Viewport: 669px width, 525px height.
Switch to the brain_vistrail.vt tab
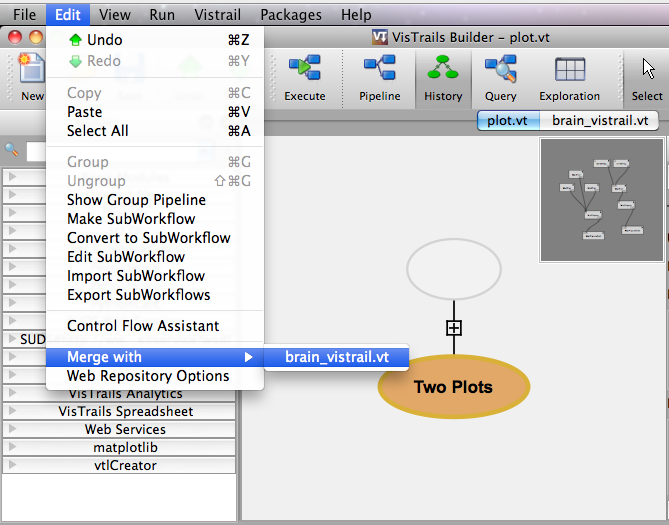599,120
